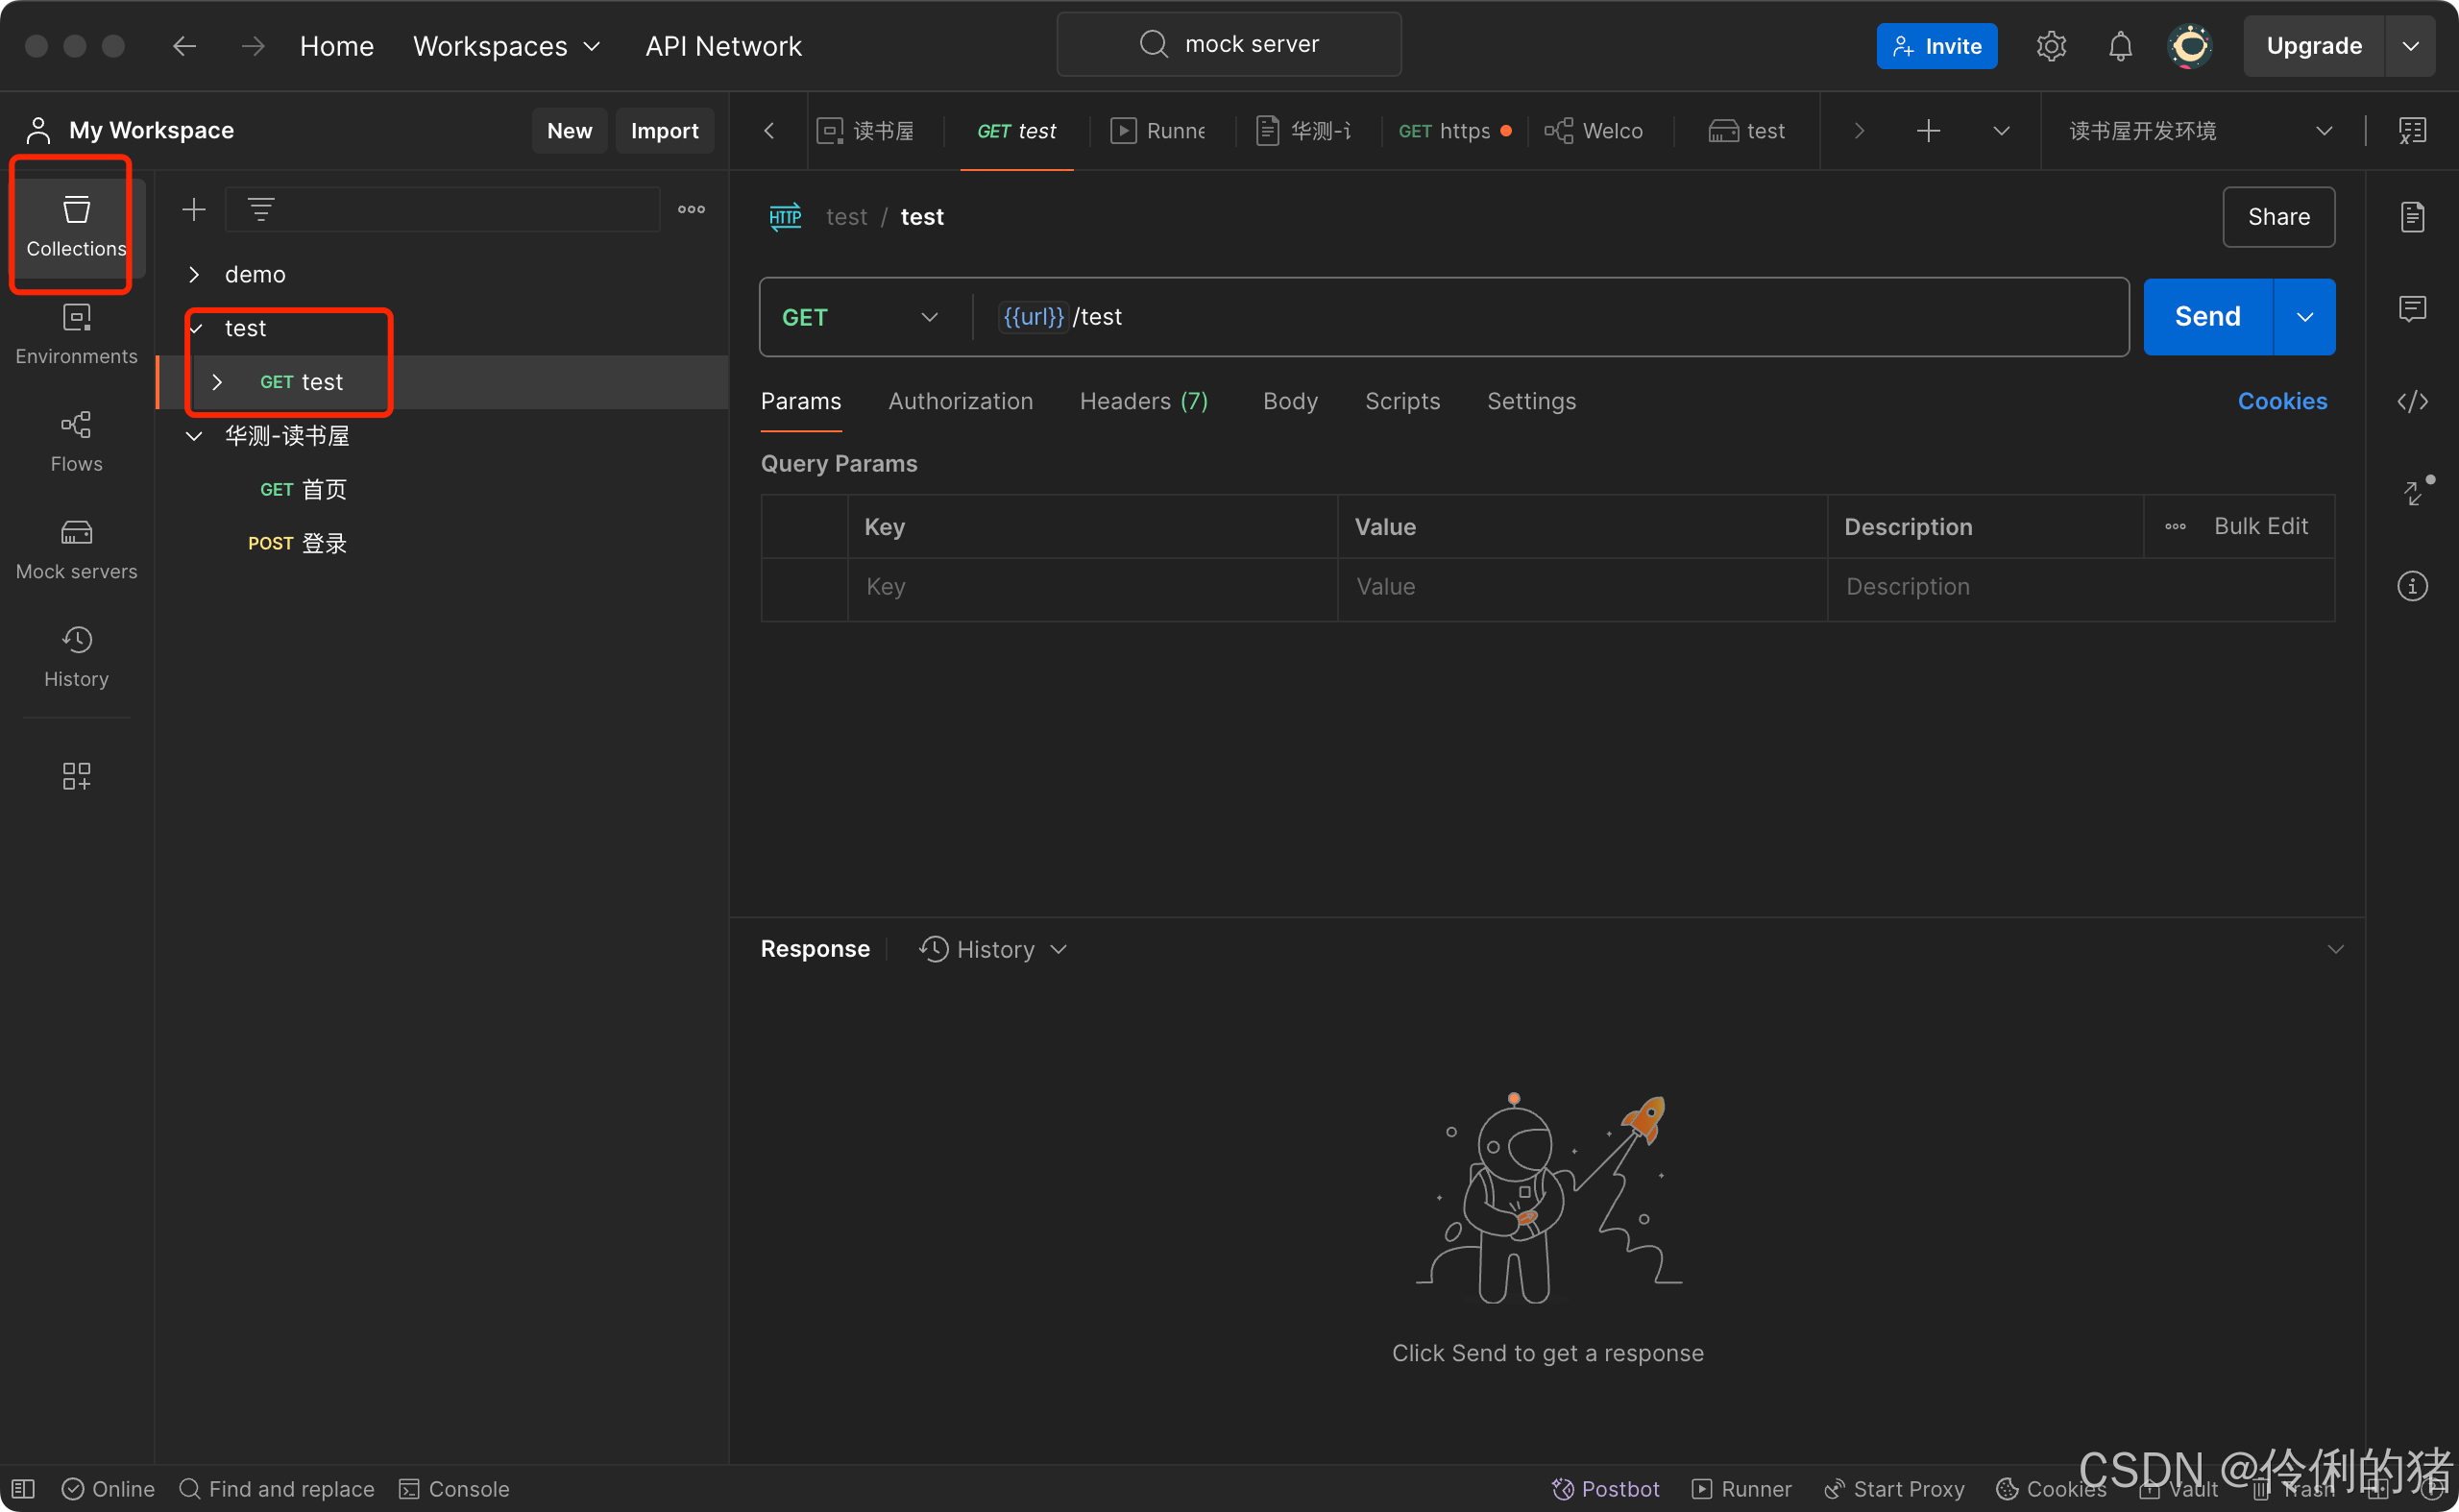The width and height of the screenshot is (2459, 1512).
Task: Collapse the 华测-读书屋 collection
Action: (195, 436)
